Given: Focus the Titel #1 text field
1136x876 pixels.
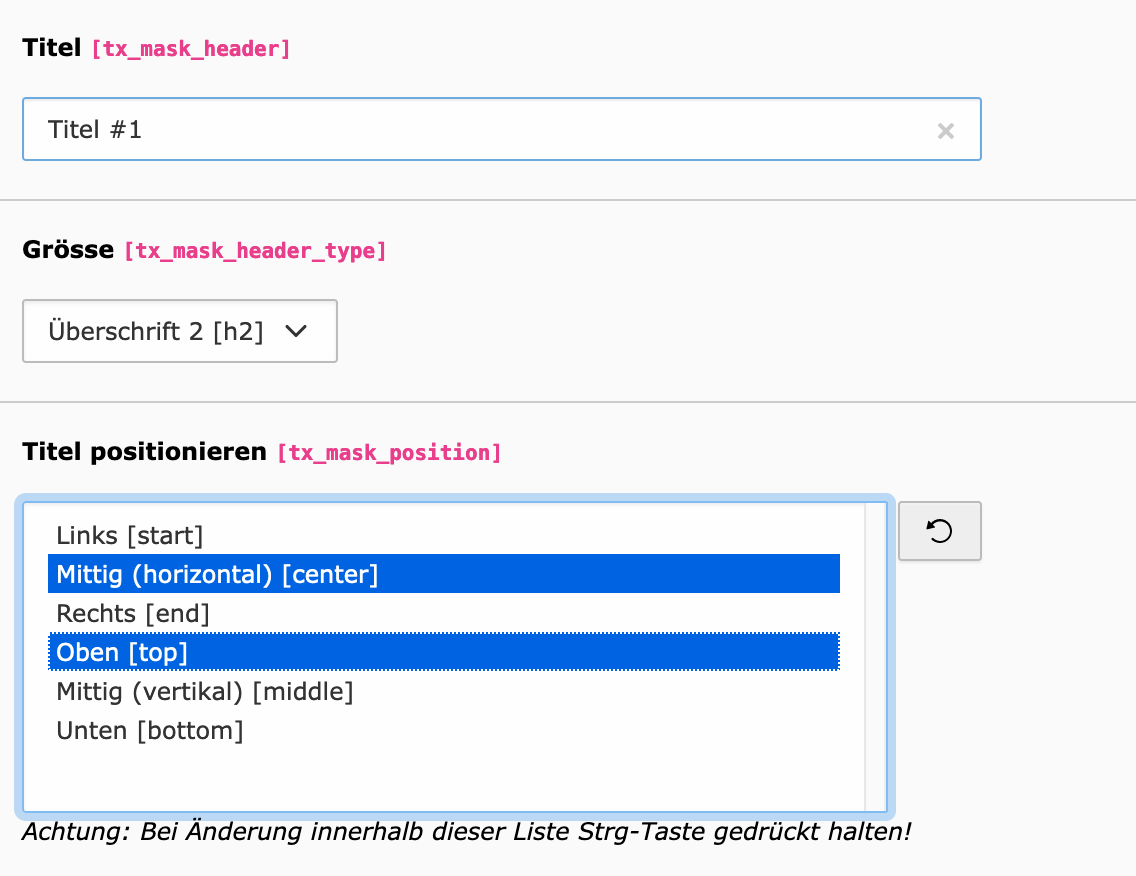Looking at the screenshot, I should point(480,129).
